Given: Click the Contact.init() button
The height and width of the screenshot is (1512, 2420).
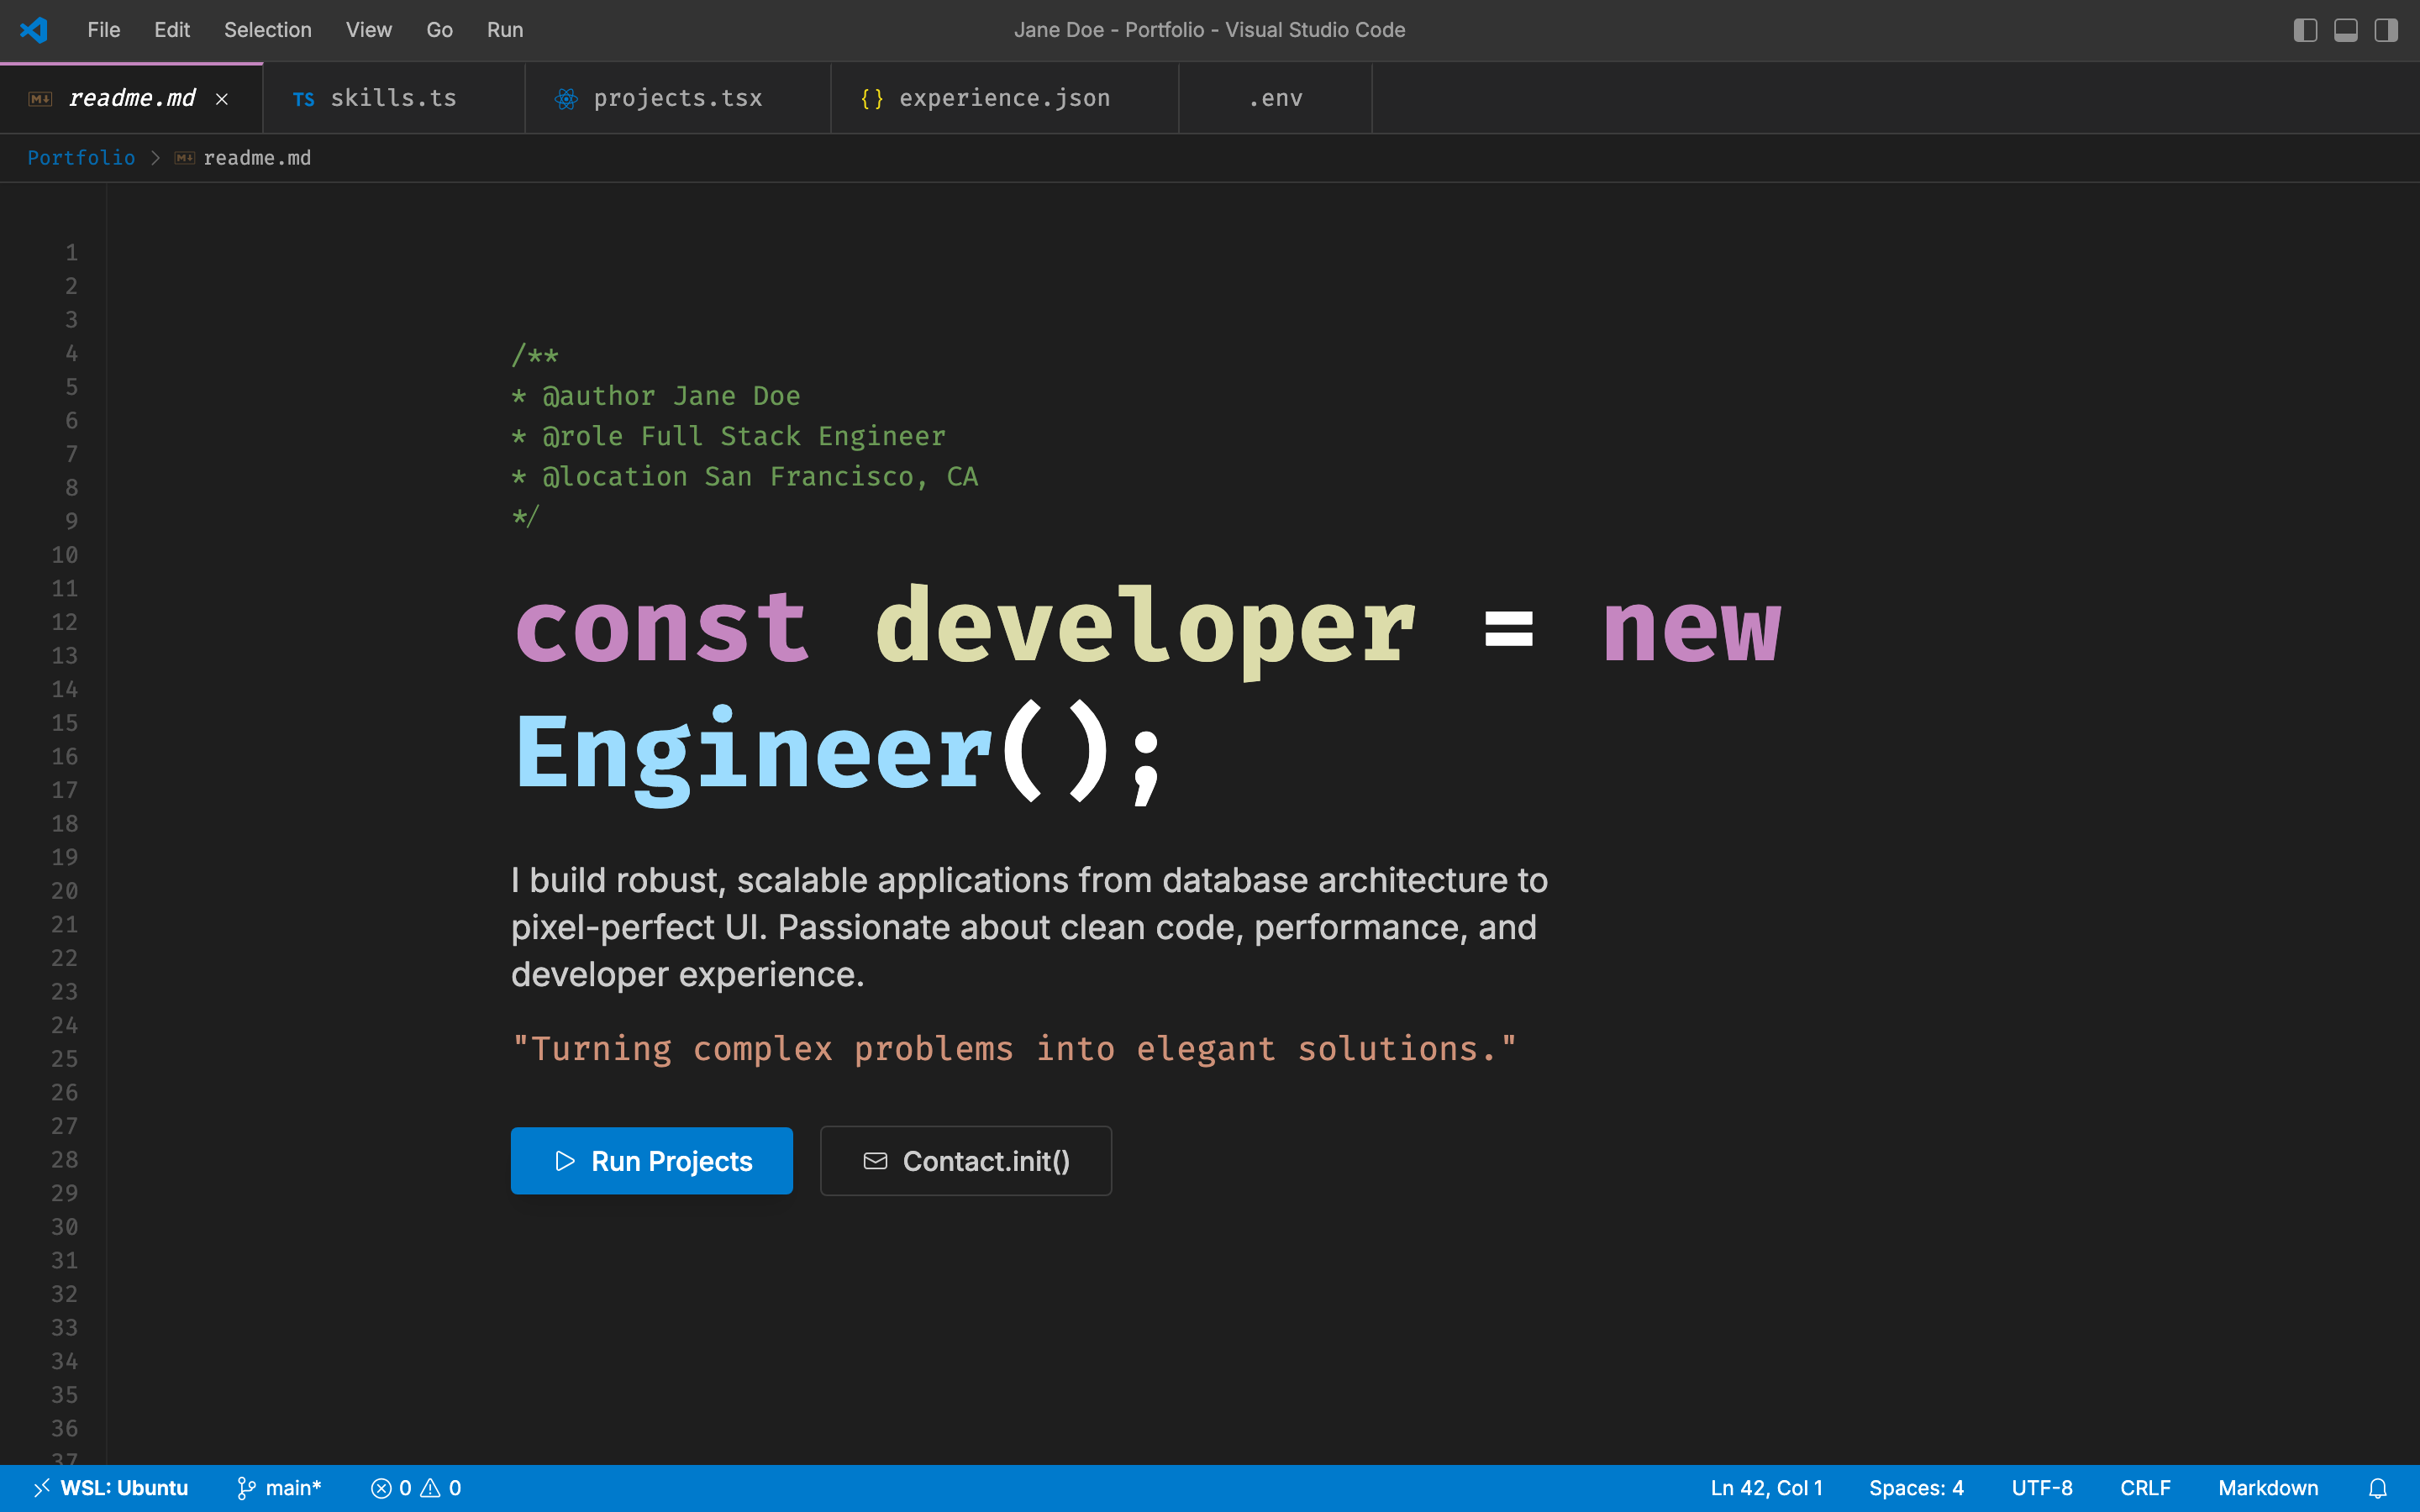Looking at the screenshot, I should click(966, 1161).
